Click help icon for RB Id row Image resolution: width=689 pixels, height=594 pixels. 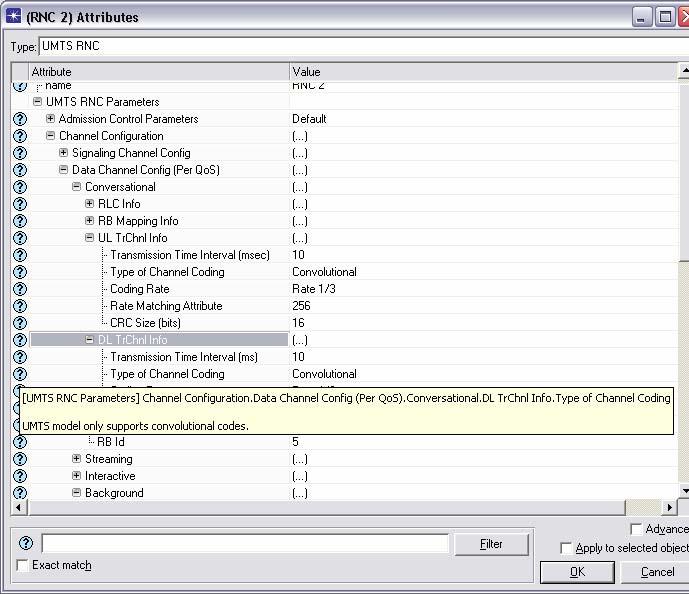[x=20, y=442]
